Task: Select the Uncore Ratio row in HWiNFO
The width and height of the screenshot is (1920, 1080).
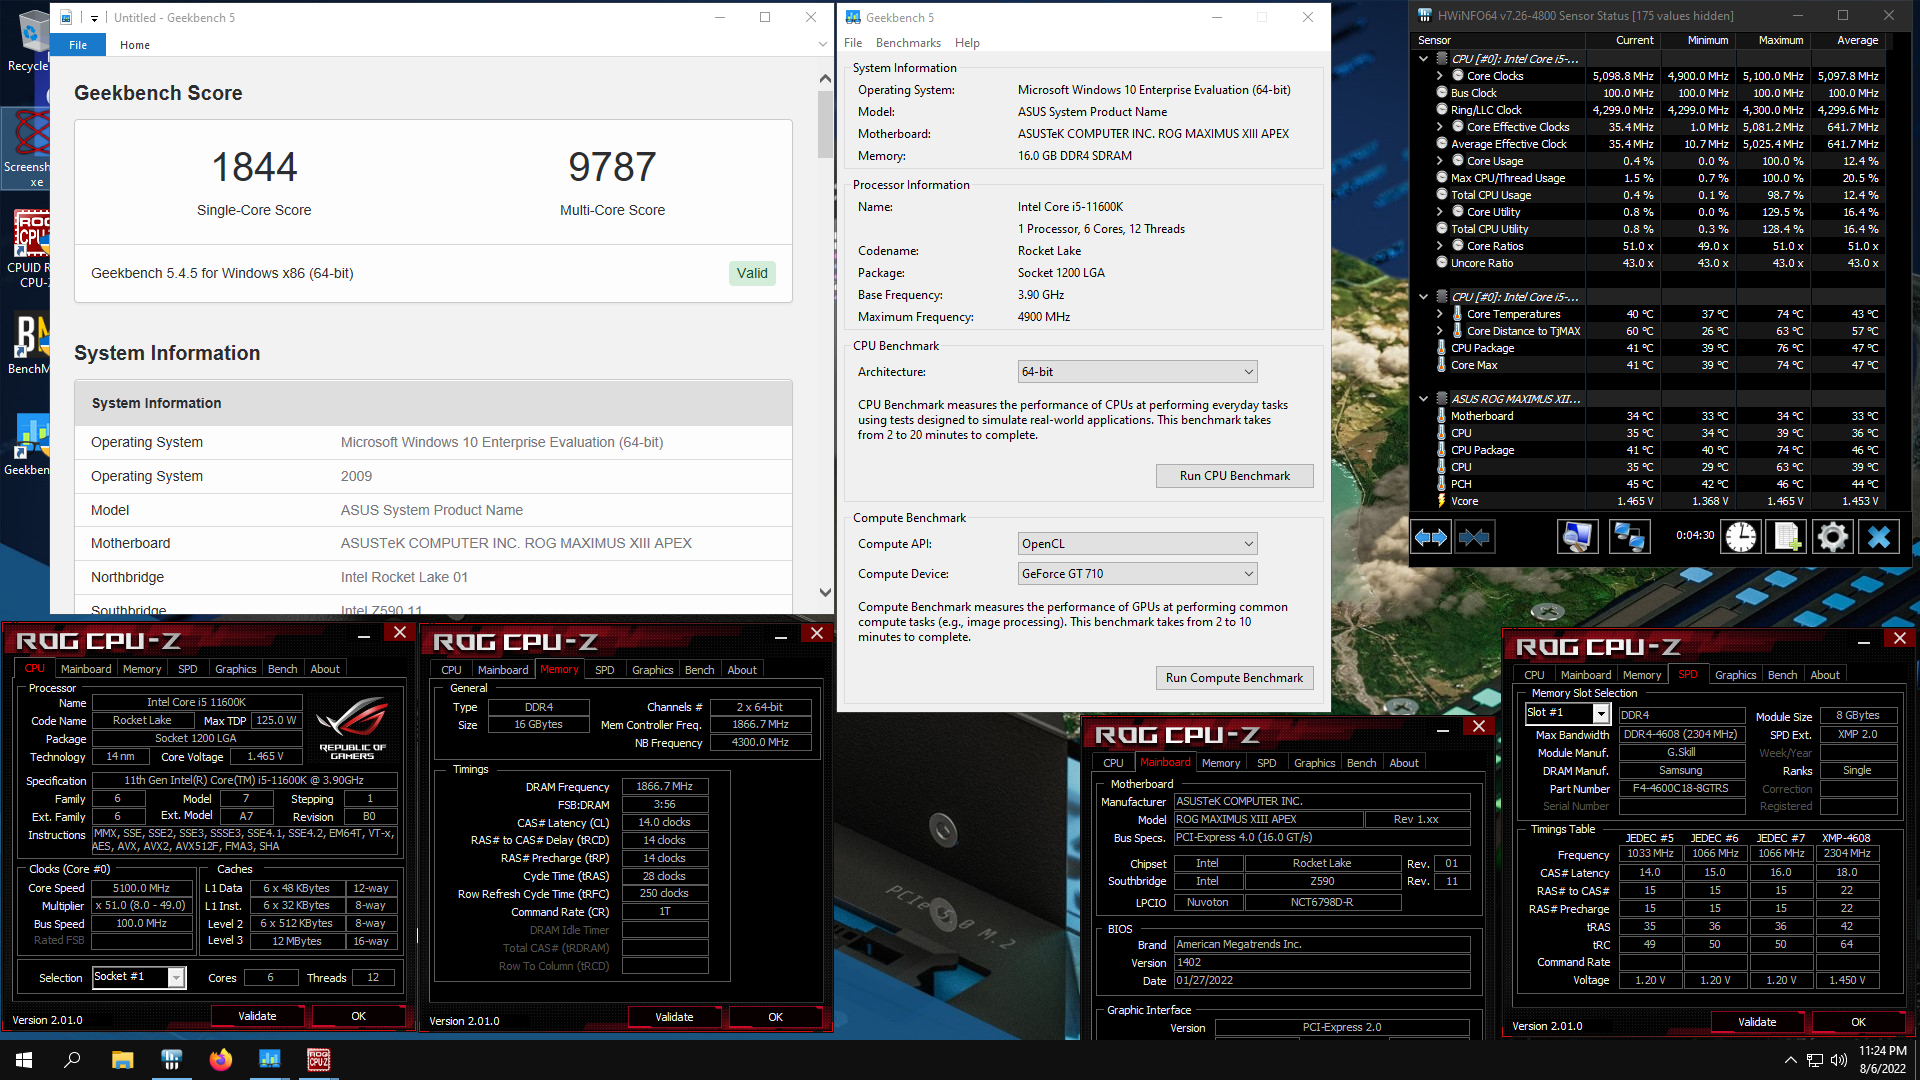Action: [x=1661, y=263]
